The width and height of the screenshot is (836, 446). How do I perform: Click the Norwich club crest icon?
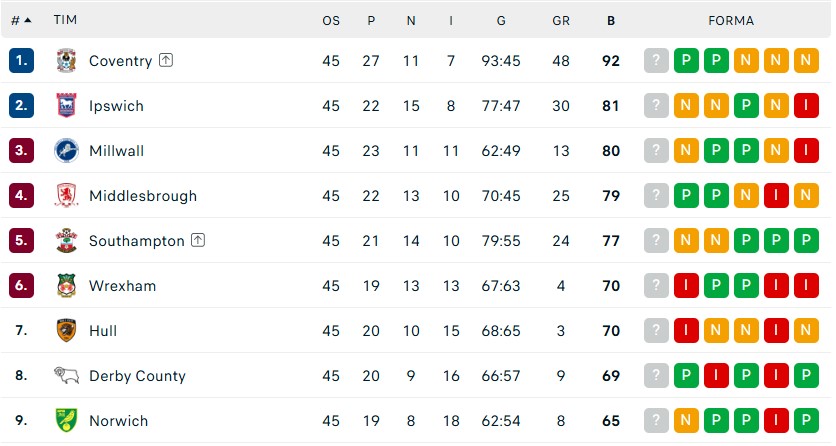[66, 421]
